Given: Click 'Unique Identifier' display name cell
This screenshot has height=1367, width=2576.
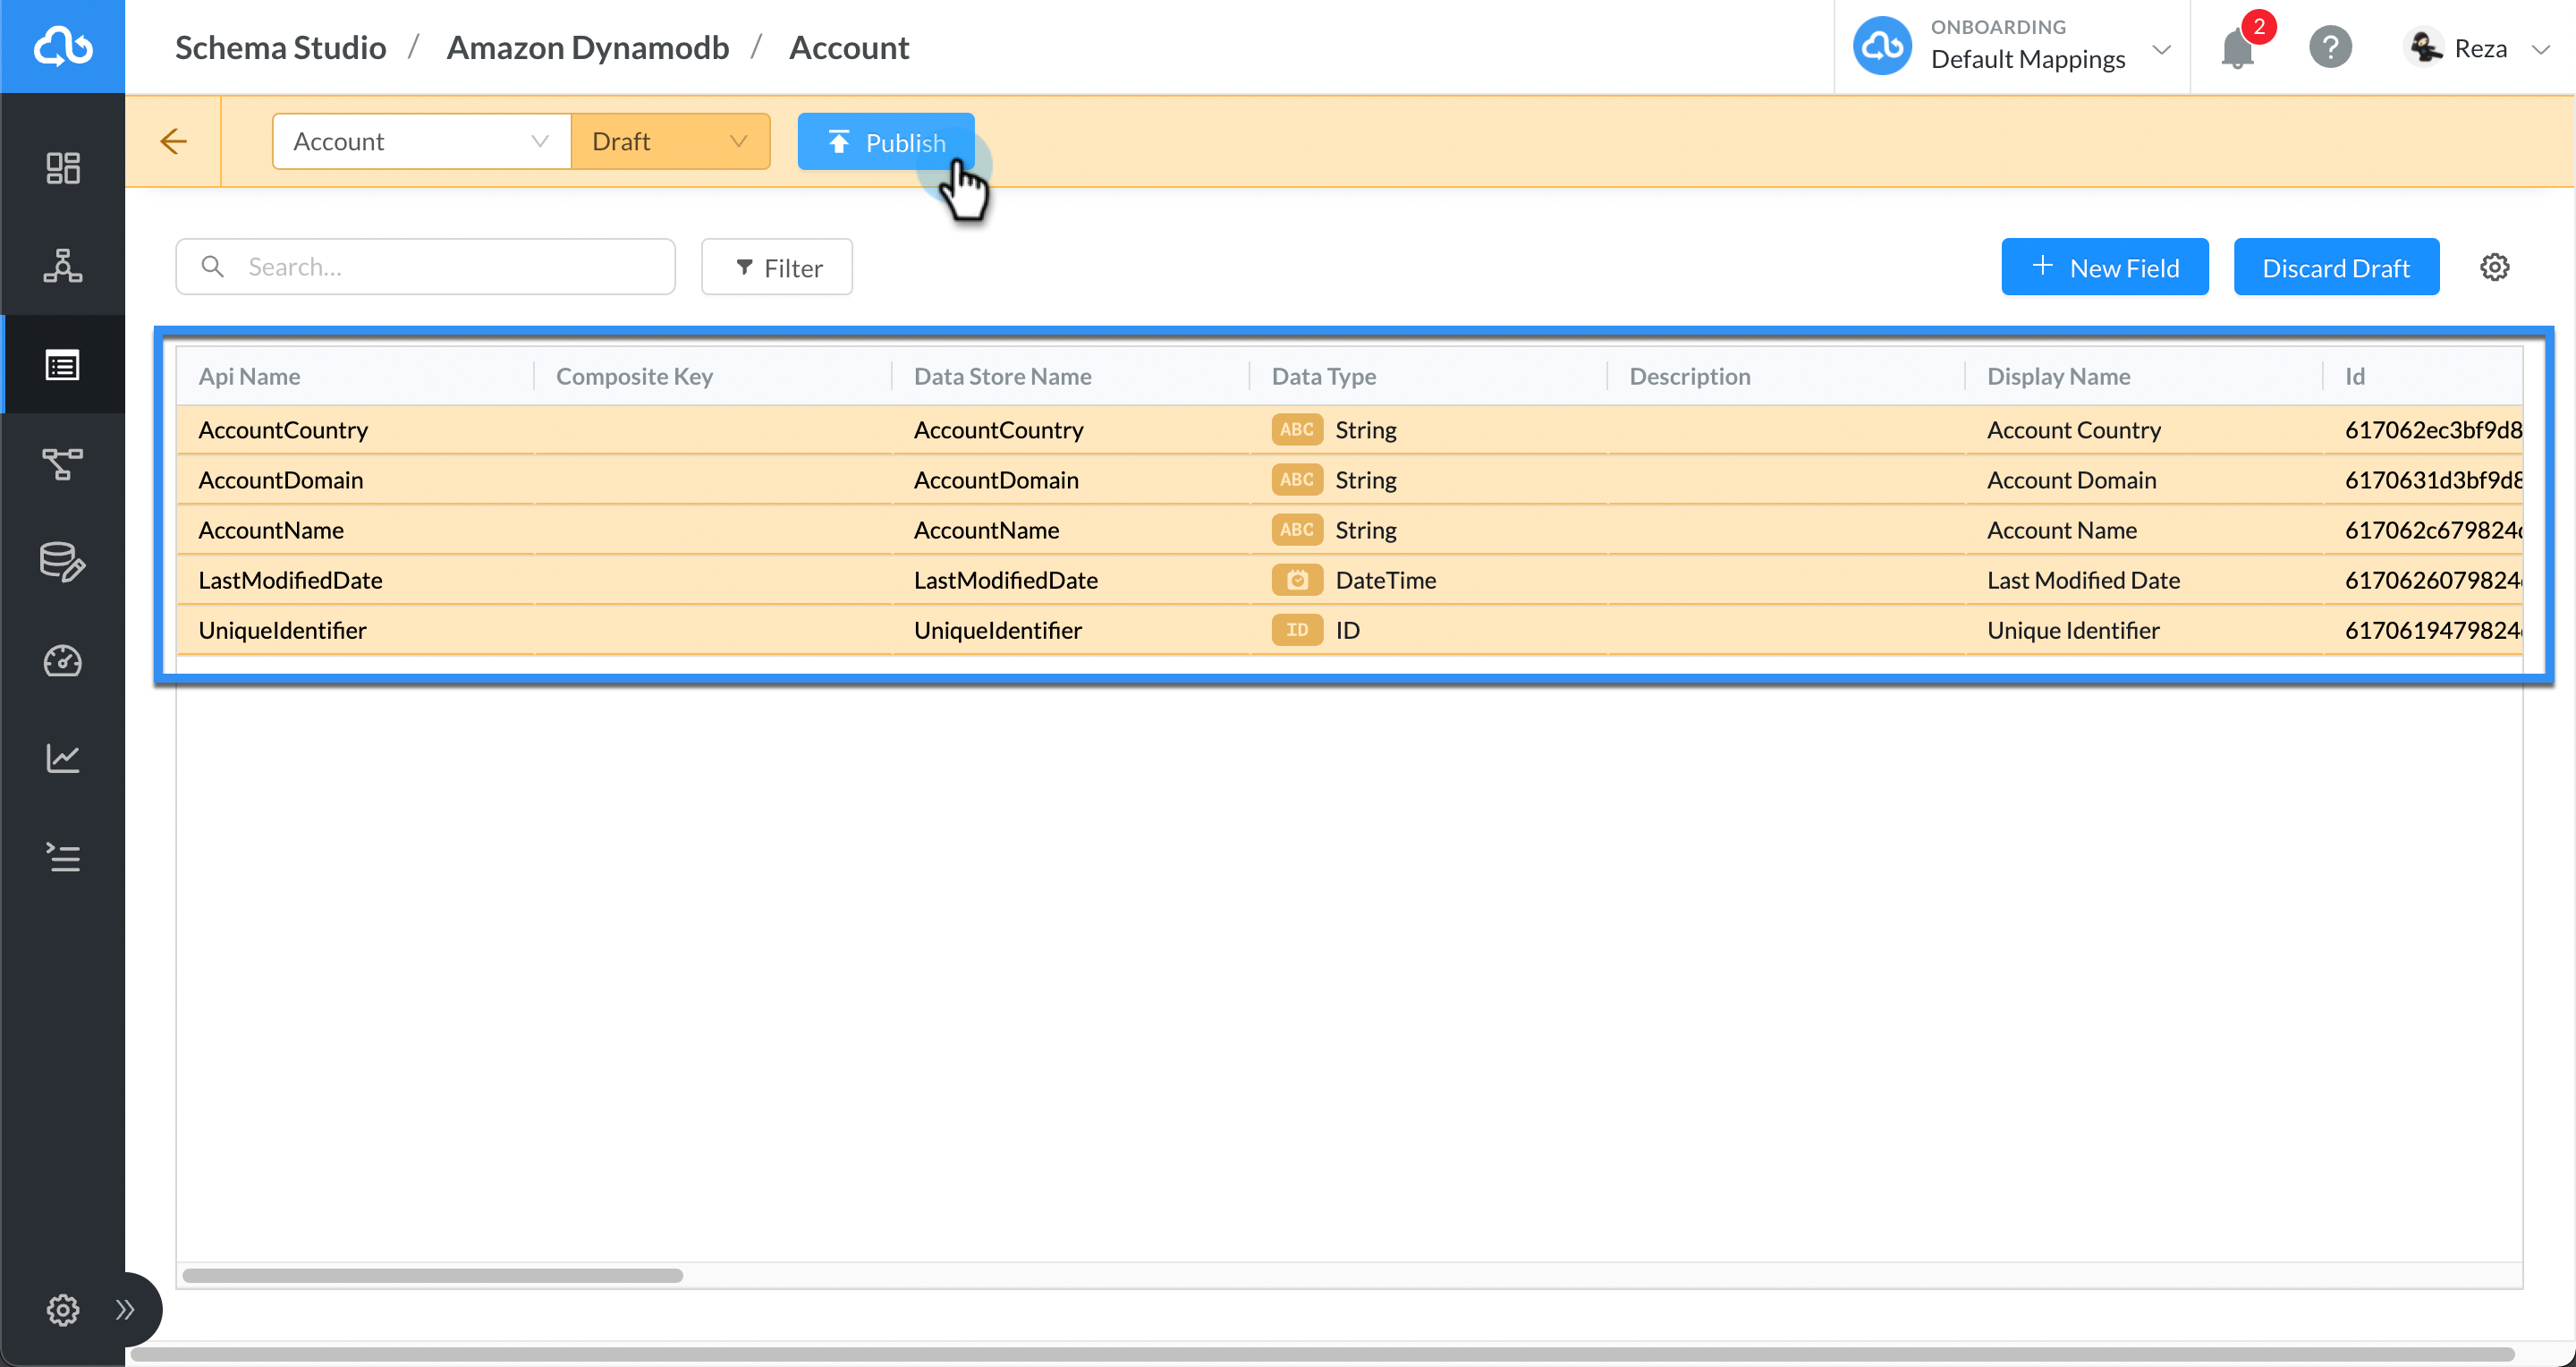Looking at the screenshot, I should (x=2073, y=630).
